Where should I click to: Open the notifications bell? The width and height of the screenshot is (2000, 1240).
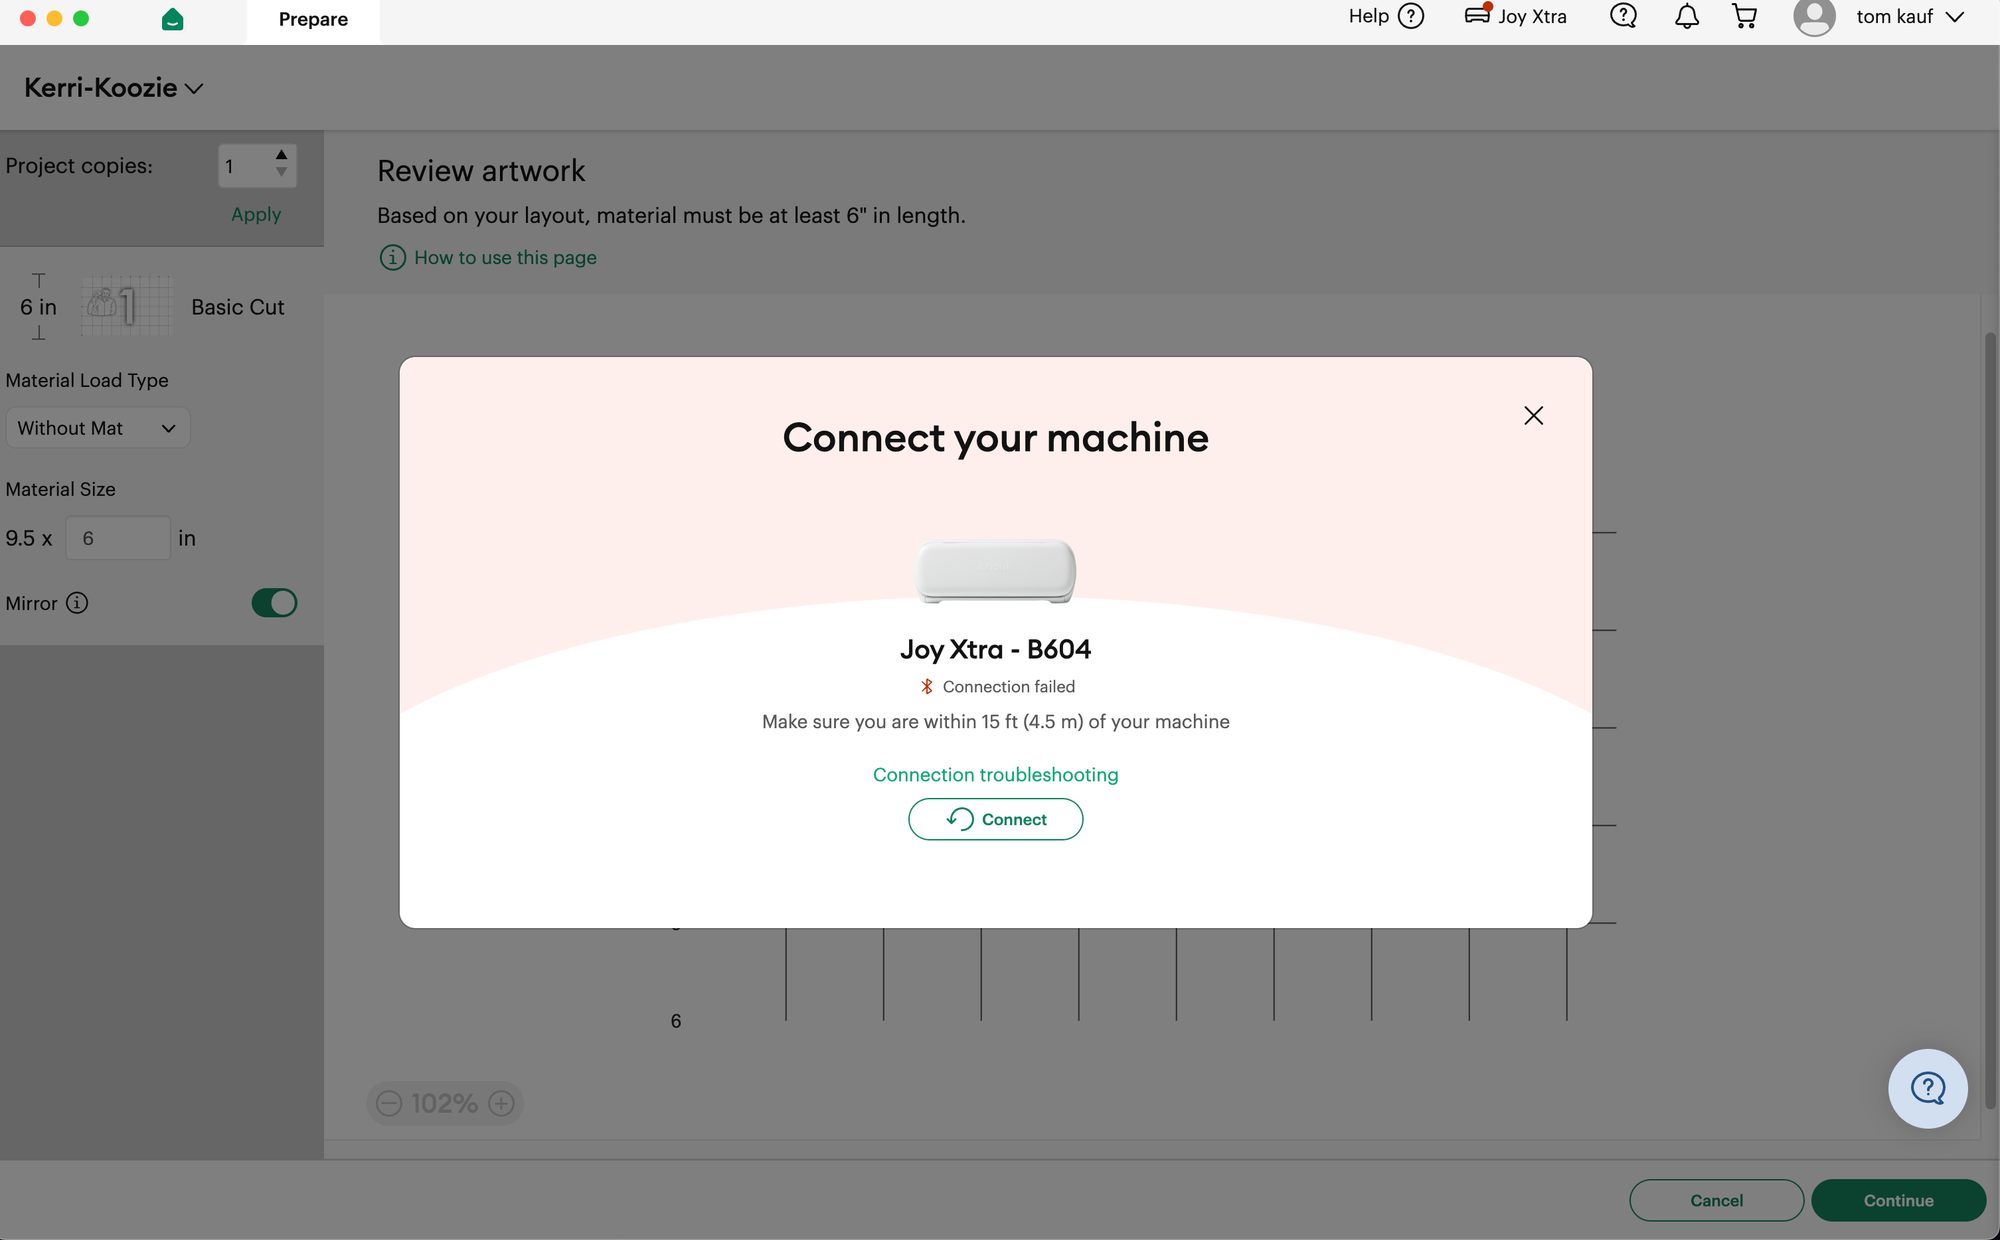click(x=1687, y=16)
